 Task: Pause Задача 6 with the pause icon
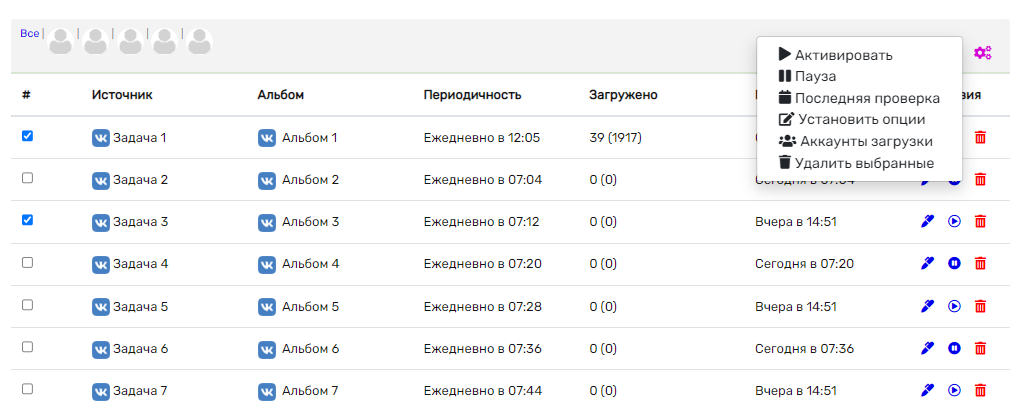[x=954, y=348]
